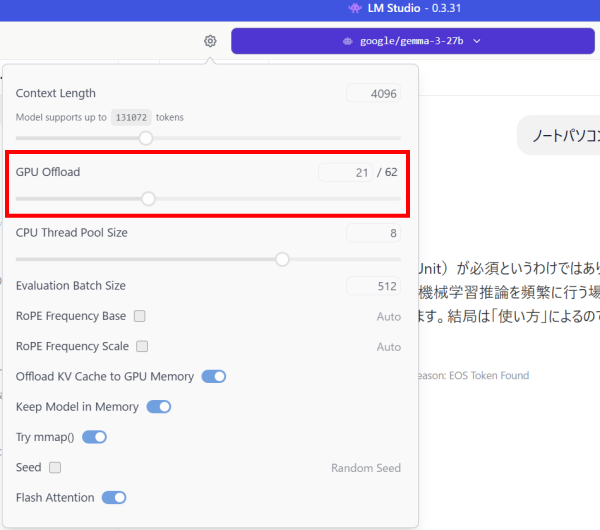
Task: Click the Random Seed value field
Action: tap(366, 468)
